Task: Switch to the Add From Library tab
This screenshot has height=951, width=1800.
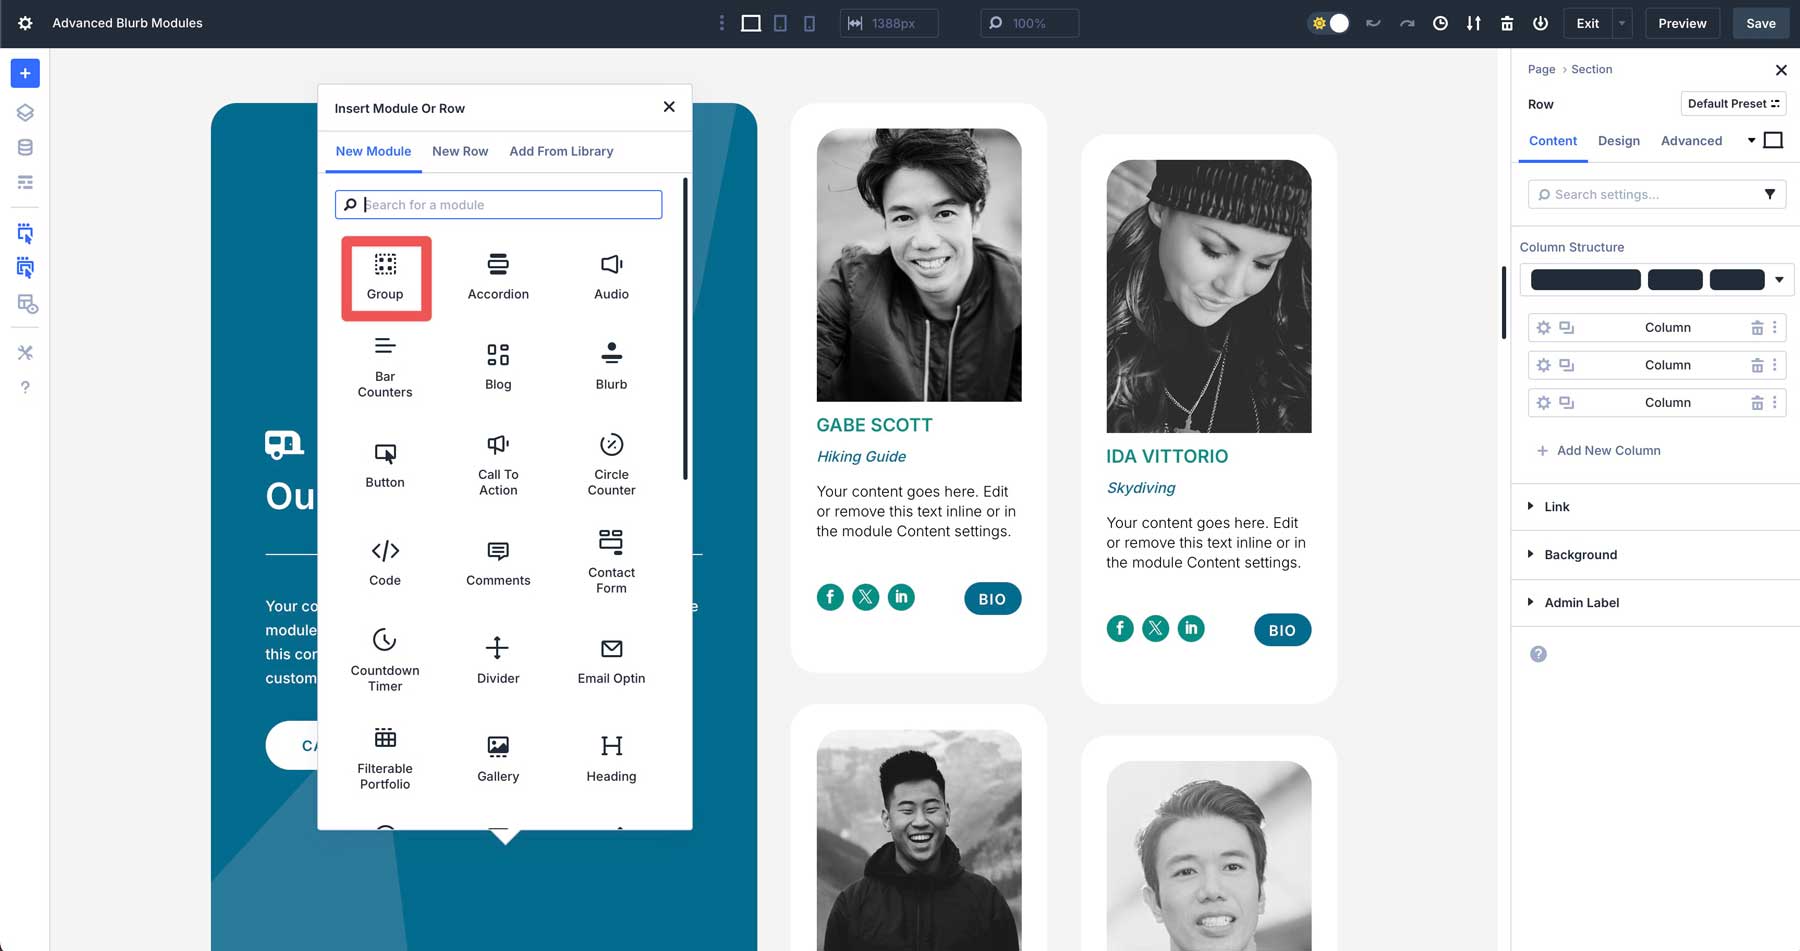Action: click(561, 151)
